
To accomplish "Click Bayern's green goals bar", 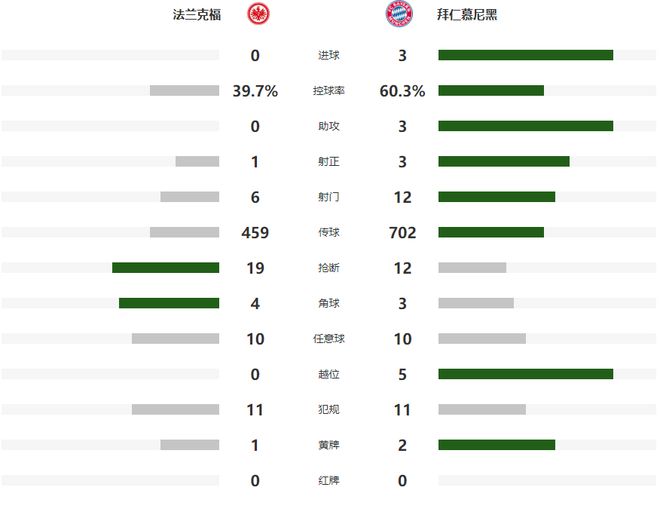I will pos(525,55).
